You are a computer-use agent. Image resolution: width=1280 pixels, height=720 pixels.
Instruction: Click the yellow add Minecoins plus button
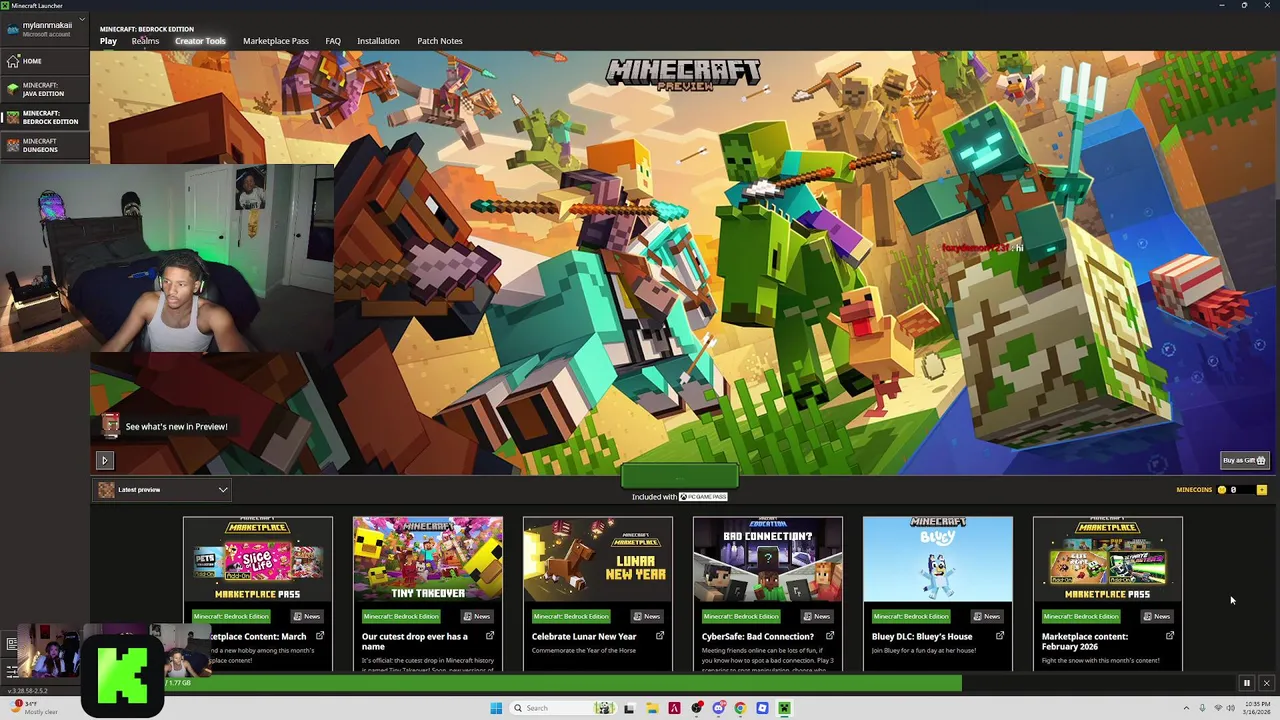point(1261,490)
